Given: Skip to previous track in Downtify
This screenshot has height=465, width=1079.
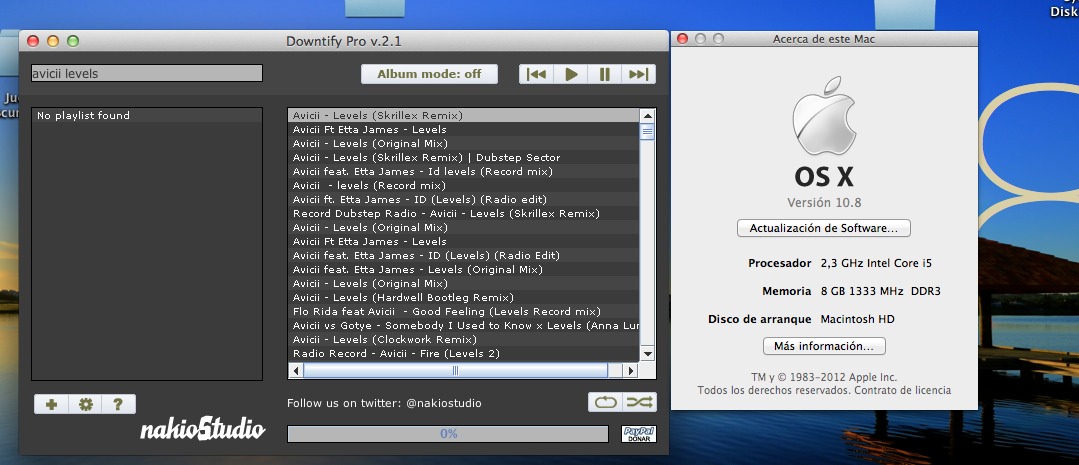Looking at the screenshot, I should (x=536, y=74).
